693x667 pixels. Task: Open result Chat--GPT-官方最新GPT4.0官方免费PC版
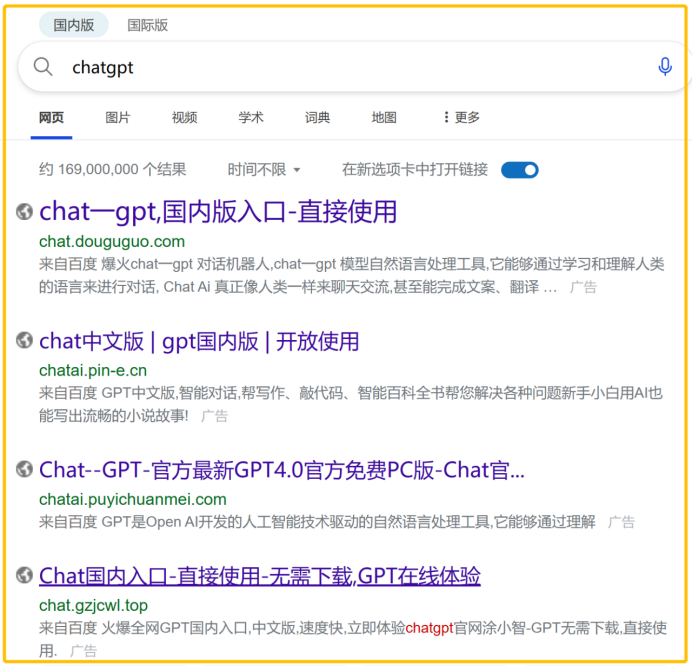[282, 470]
